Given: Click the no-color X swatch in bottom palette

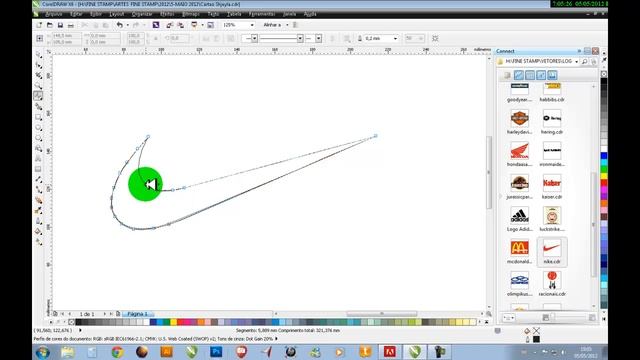Looking at the screenshot, I should [71, 322].
